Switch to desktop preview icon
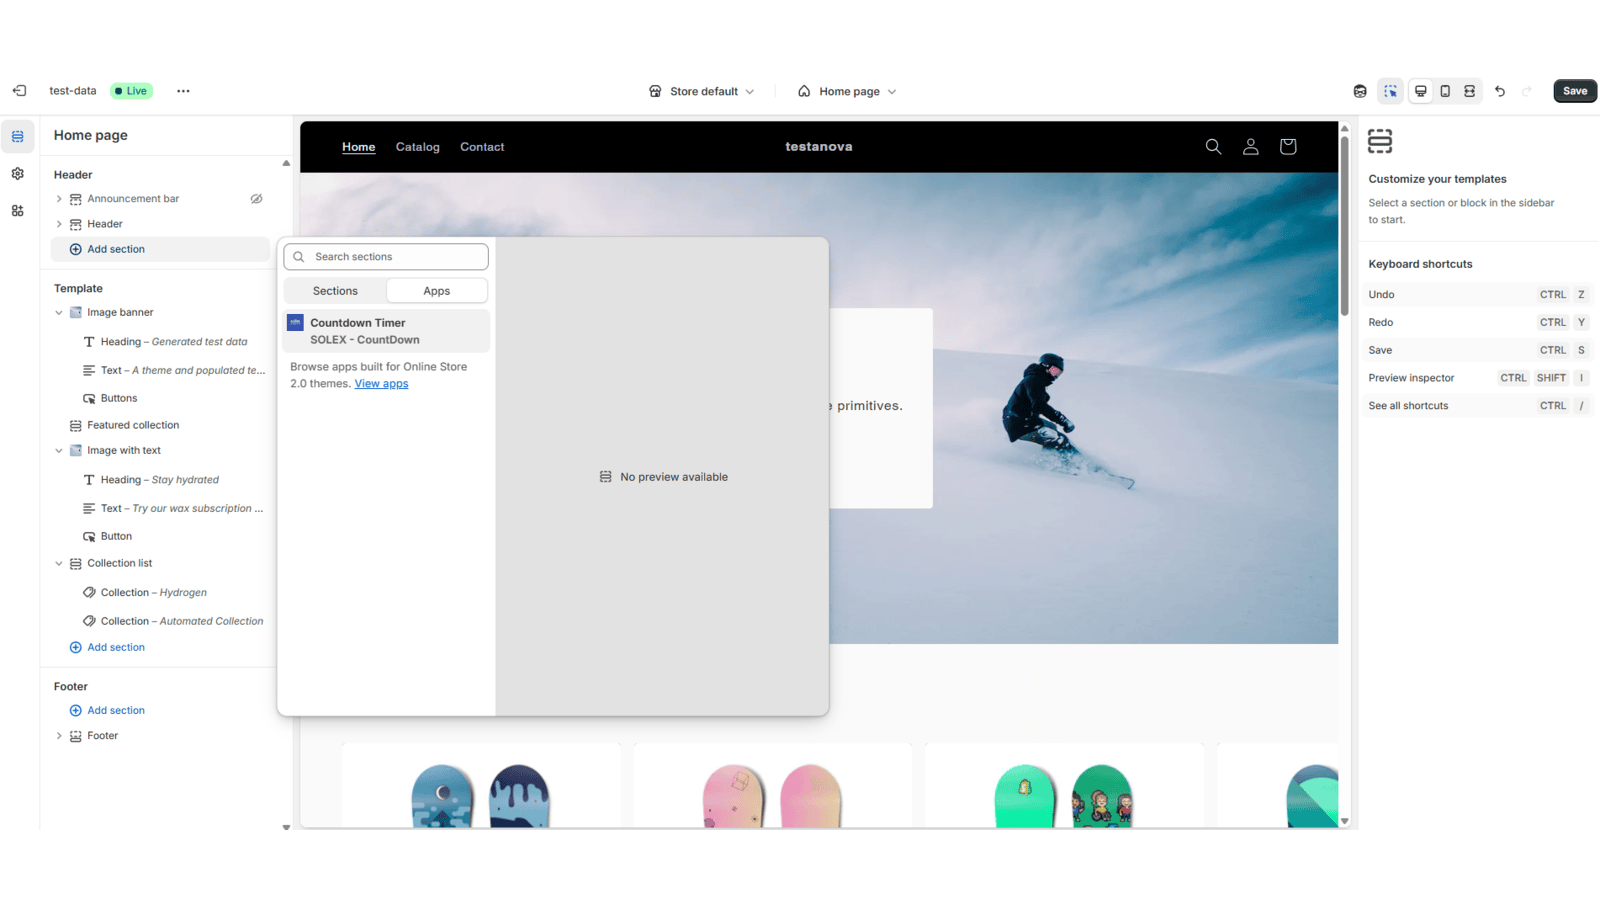The image size is (1600, 900). [x=1420, y=91]
